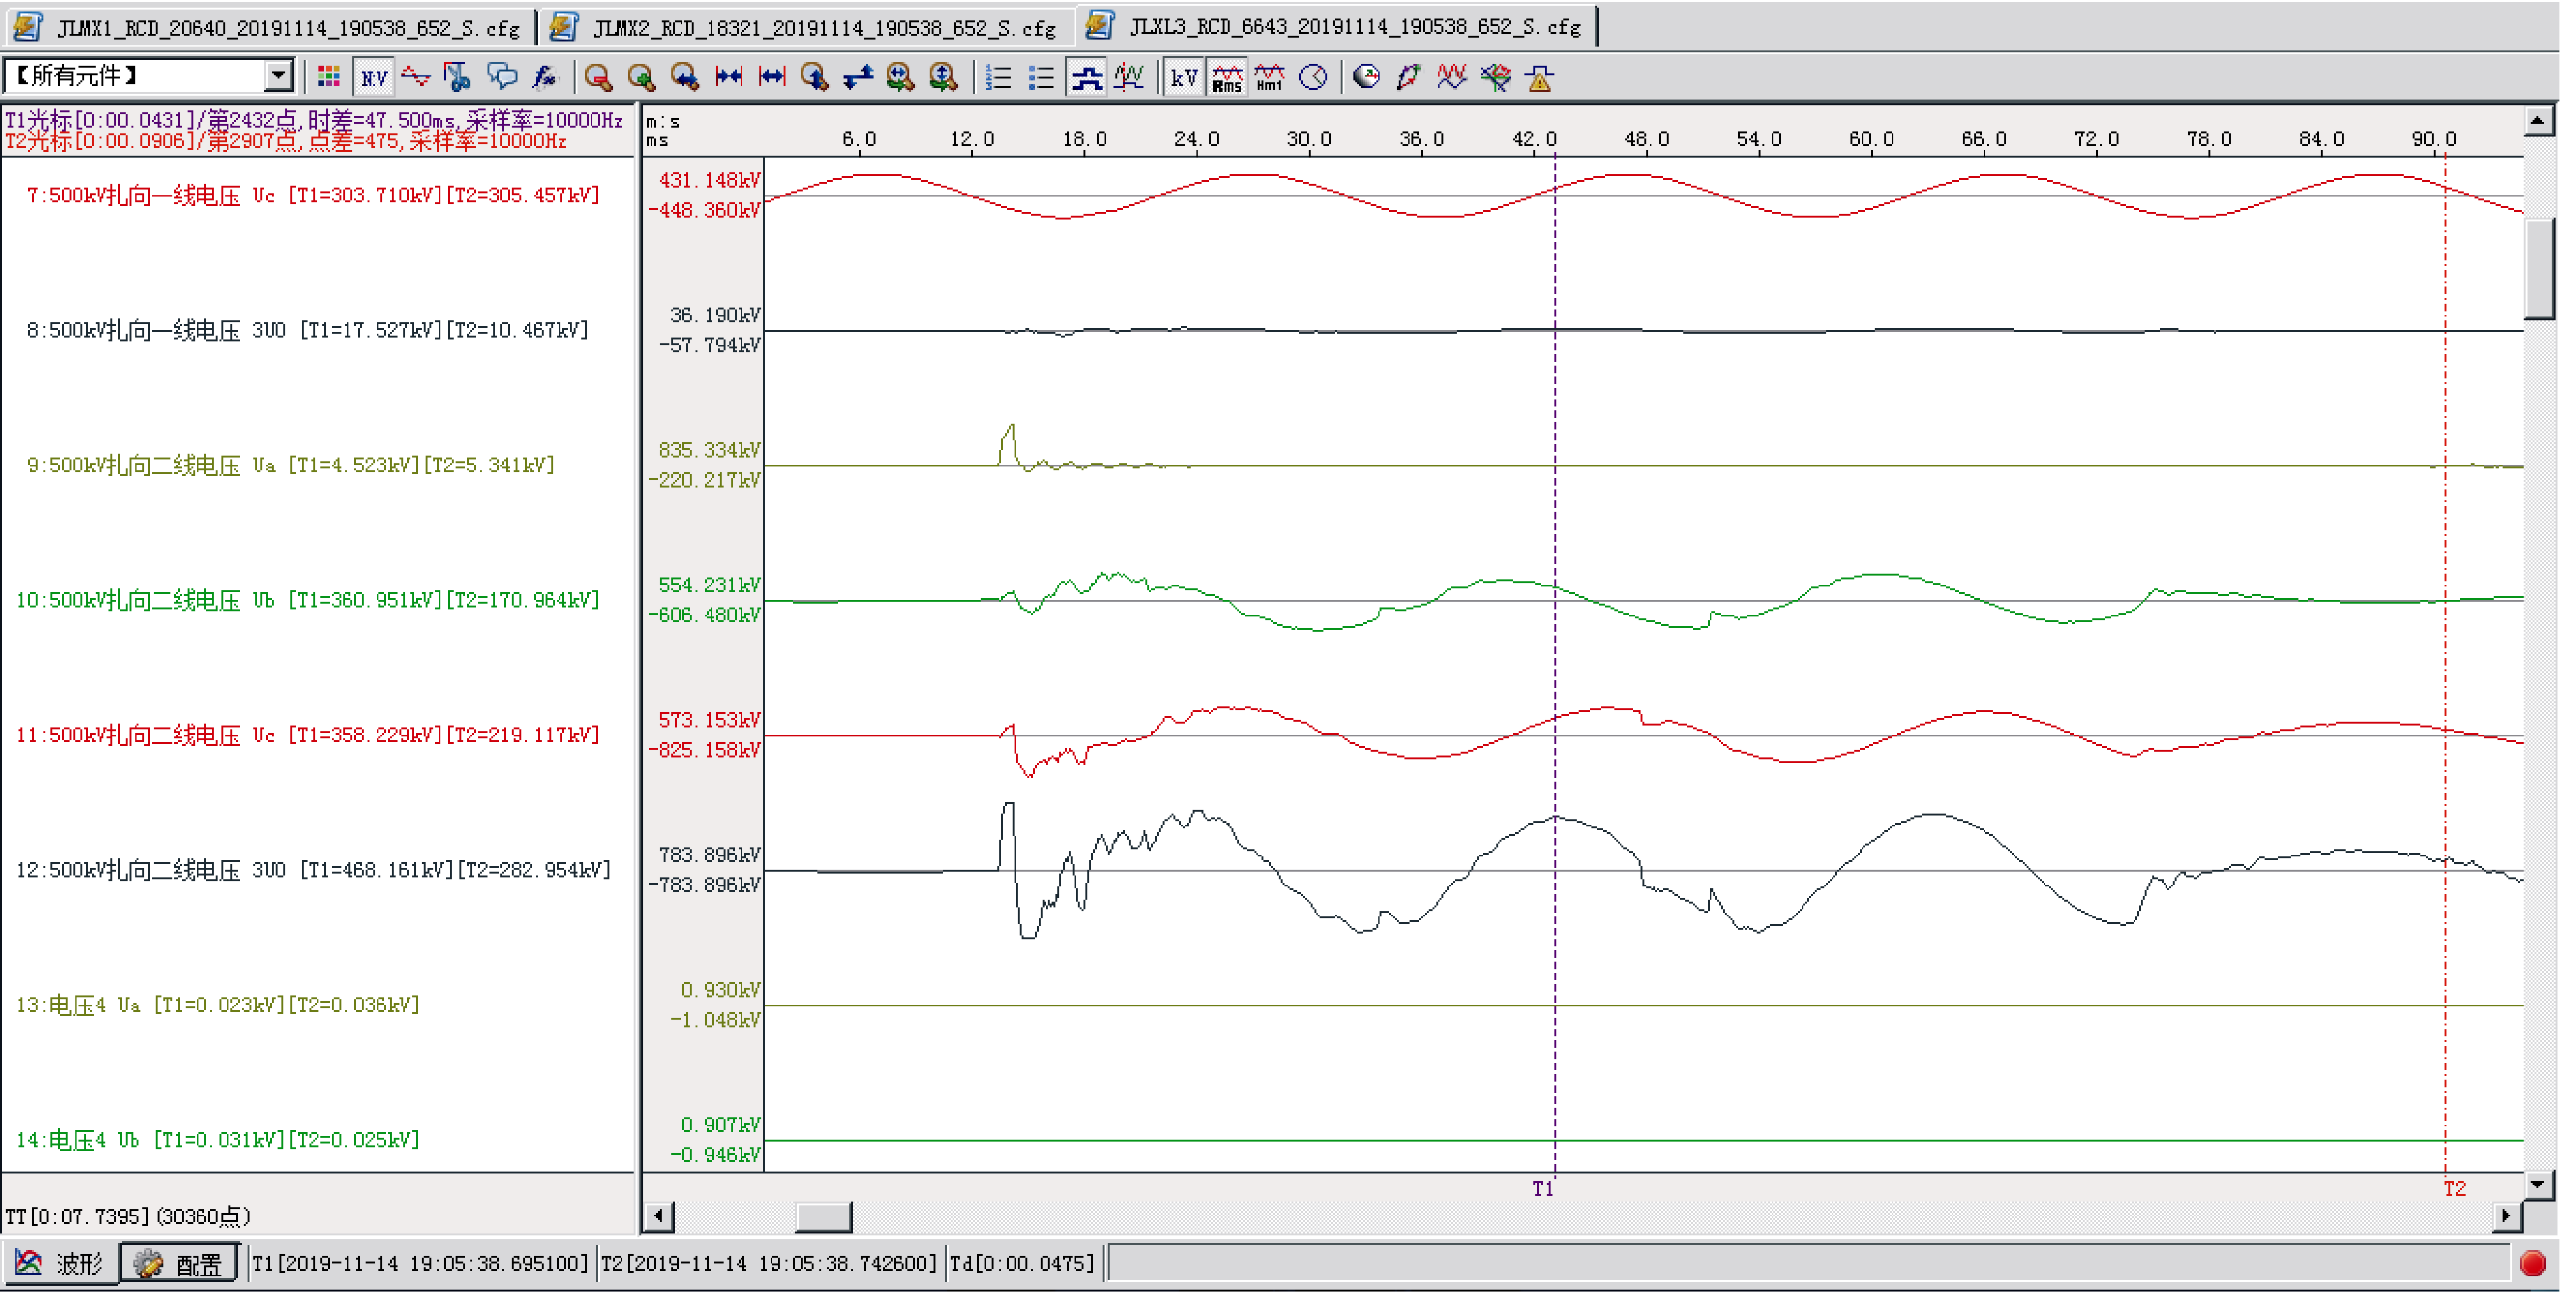
Task: Click the scissors cut-waveform icon
Action: pos(458,77)
